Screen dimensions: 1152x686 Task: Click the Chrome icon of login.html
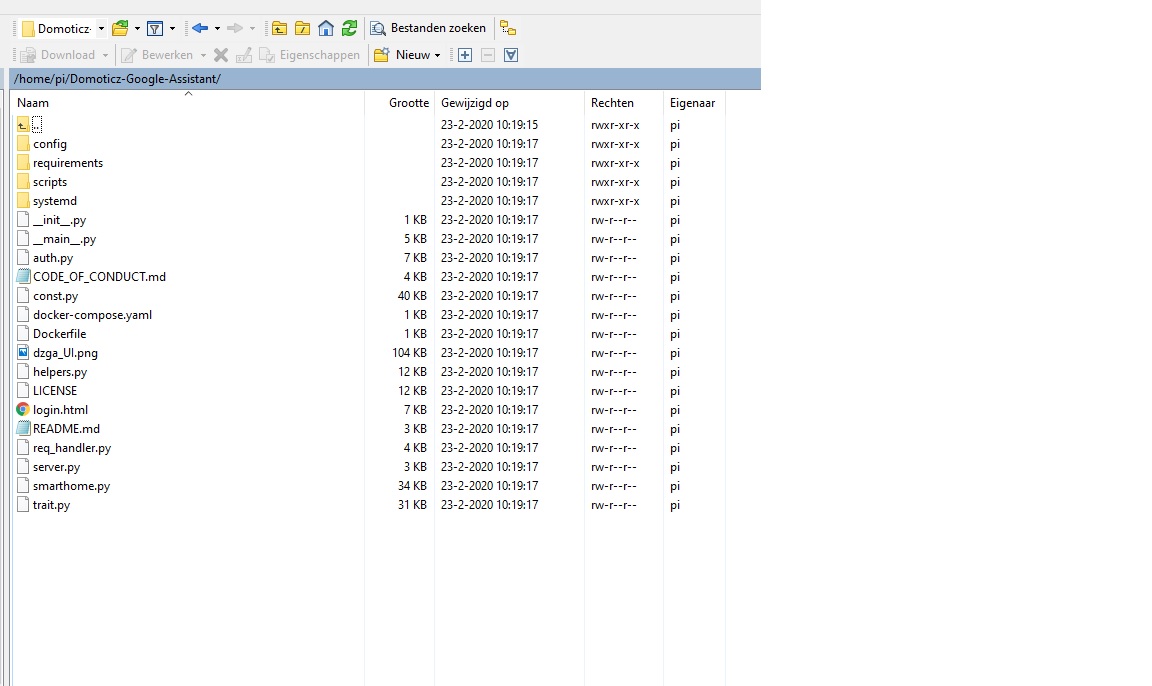23,410
